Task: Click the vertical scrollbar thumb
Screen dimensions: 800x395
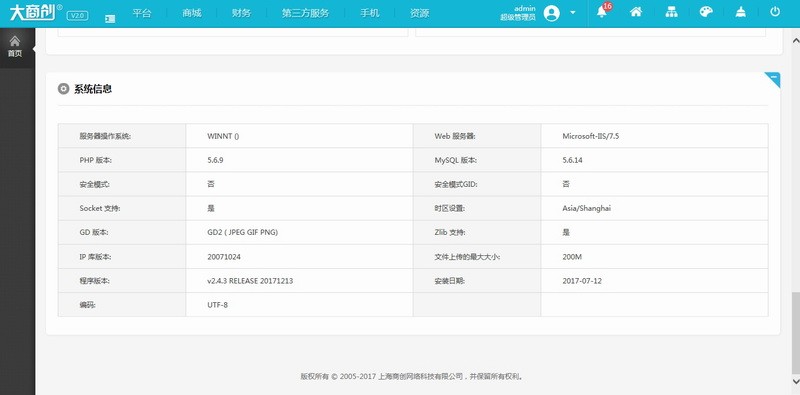Action: (x=795, y=333)
